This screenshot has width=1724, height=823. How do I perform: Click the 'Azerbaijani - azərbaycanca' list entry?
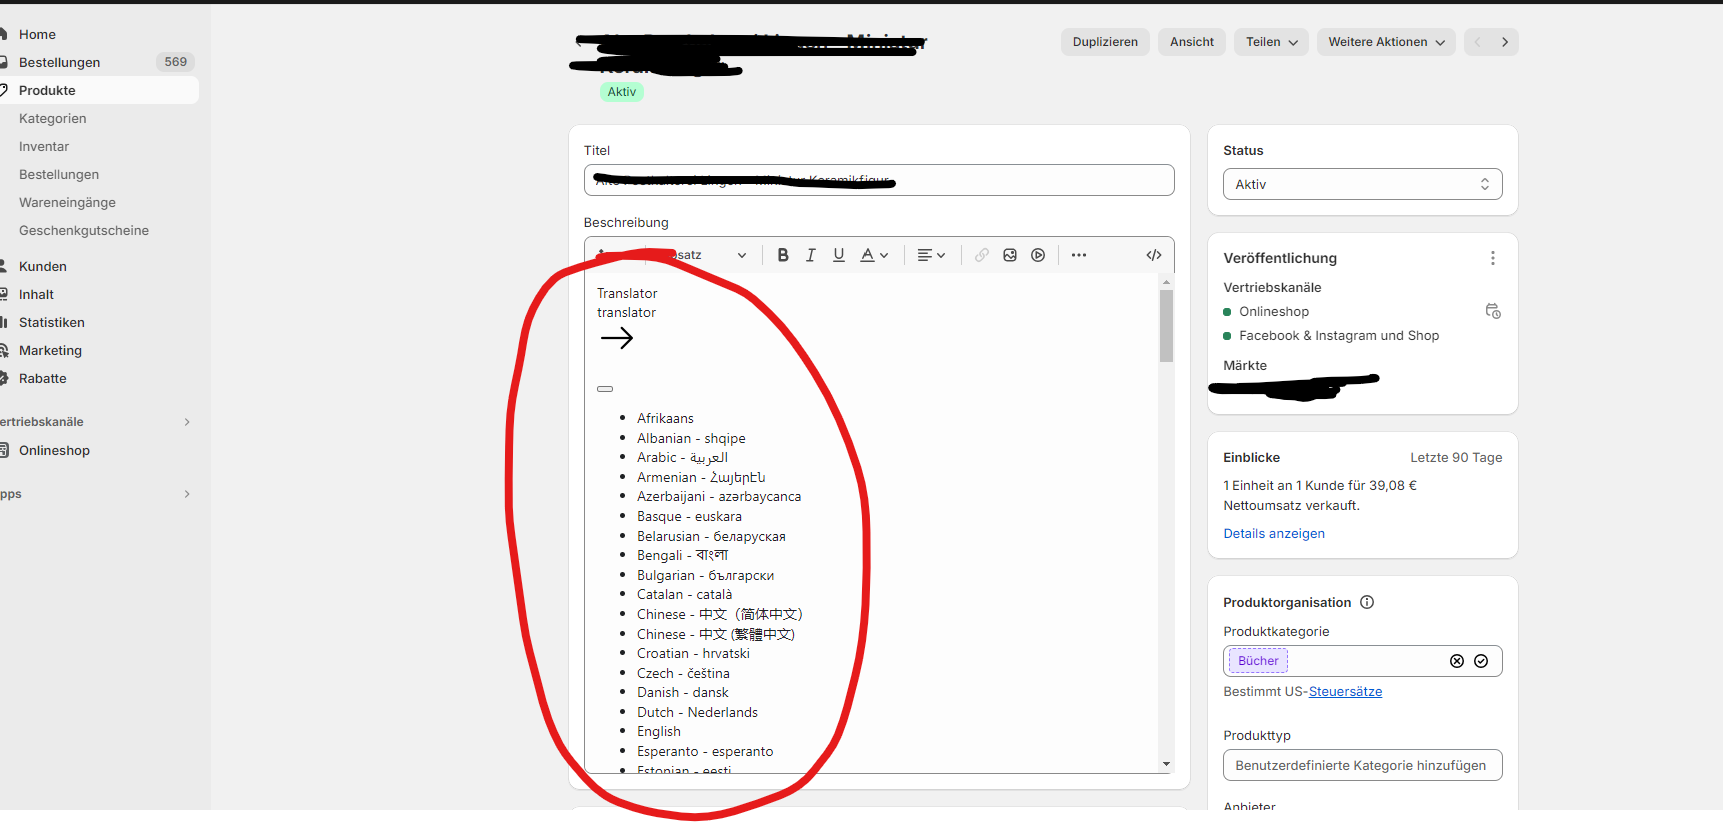tap(719, 497)
